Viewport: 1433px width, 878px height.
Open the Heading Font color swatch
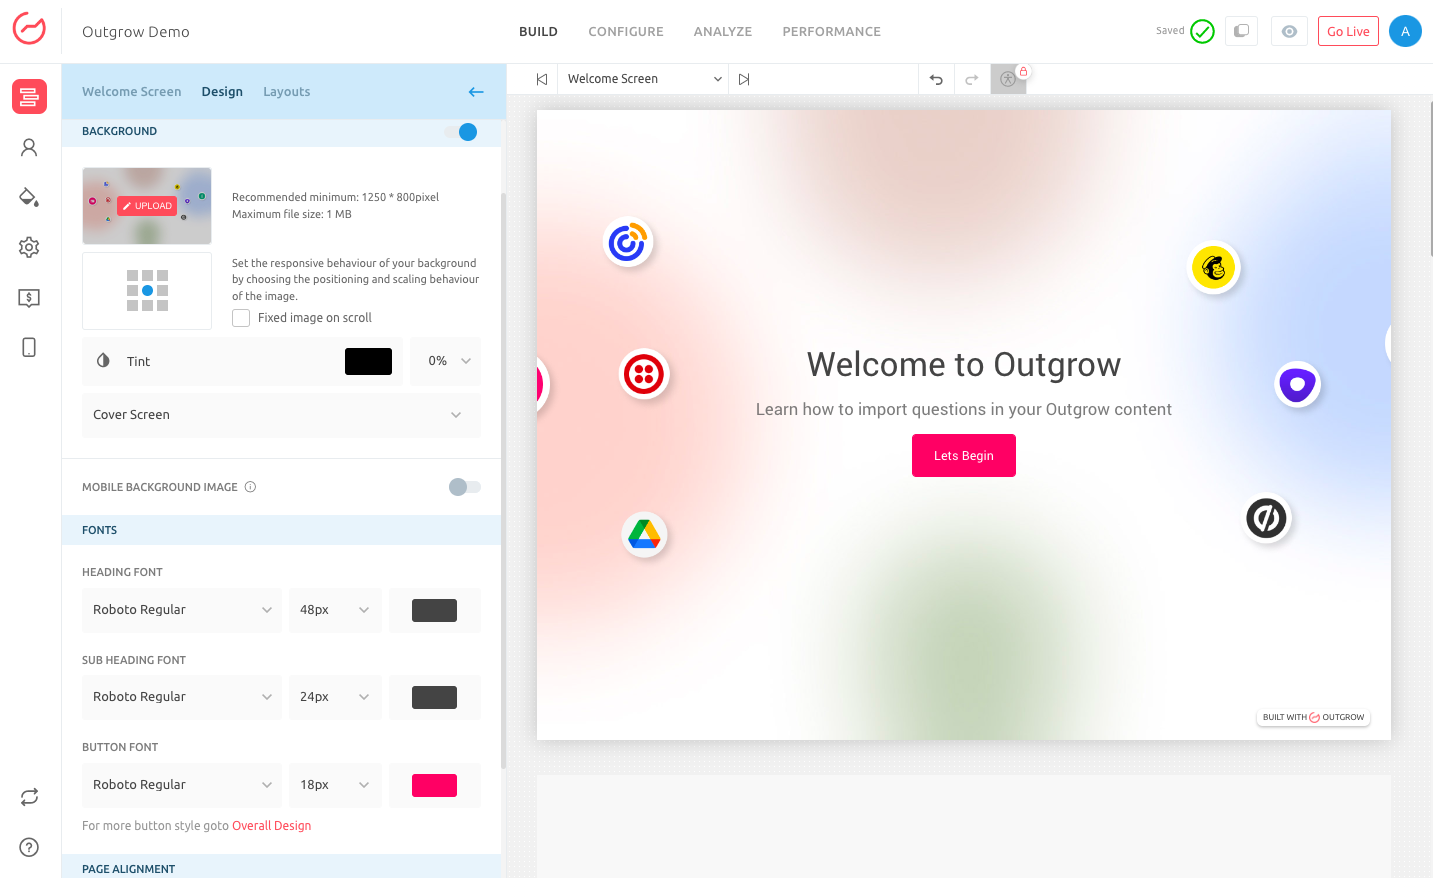point(435,610)
